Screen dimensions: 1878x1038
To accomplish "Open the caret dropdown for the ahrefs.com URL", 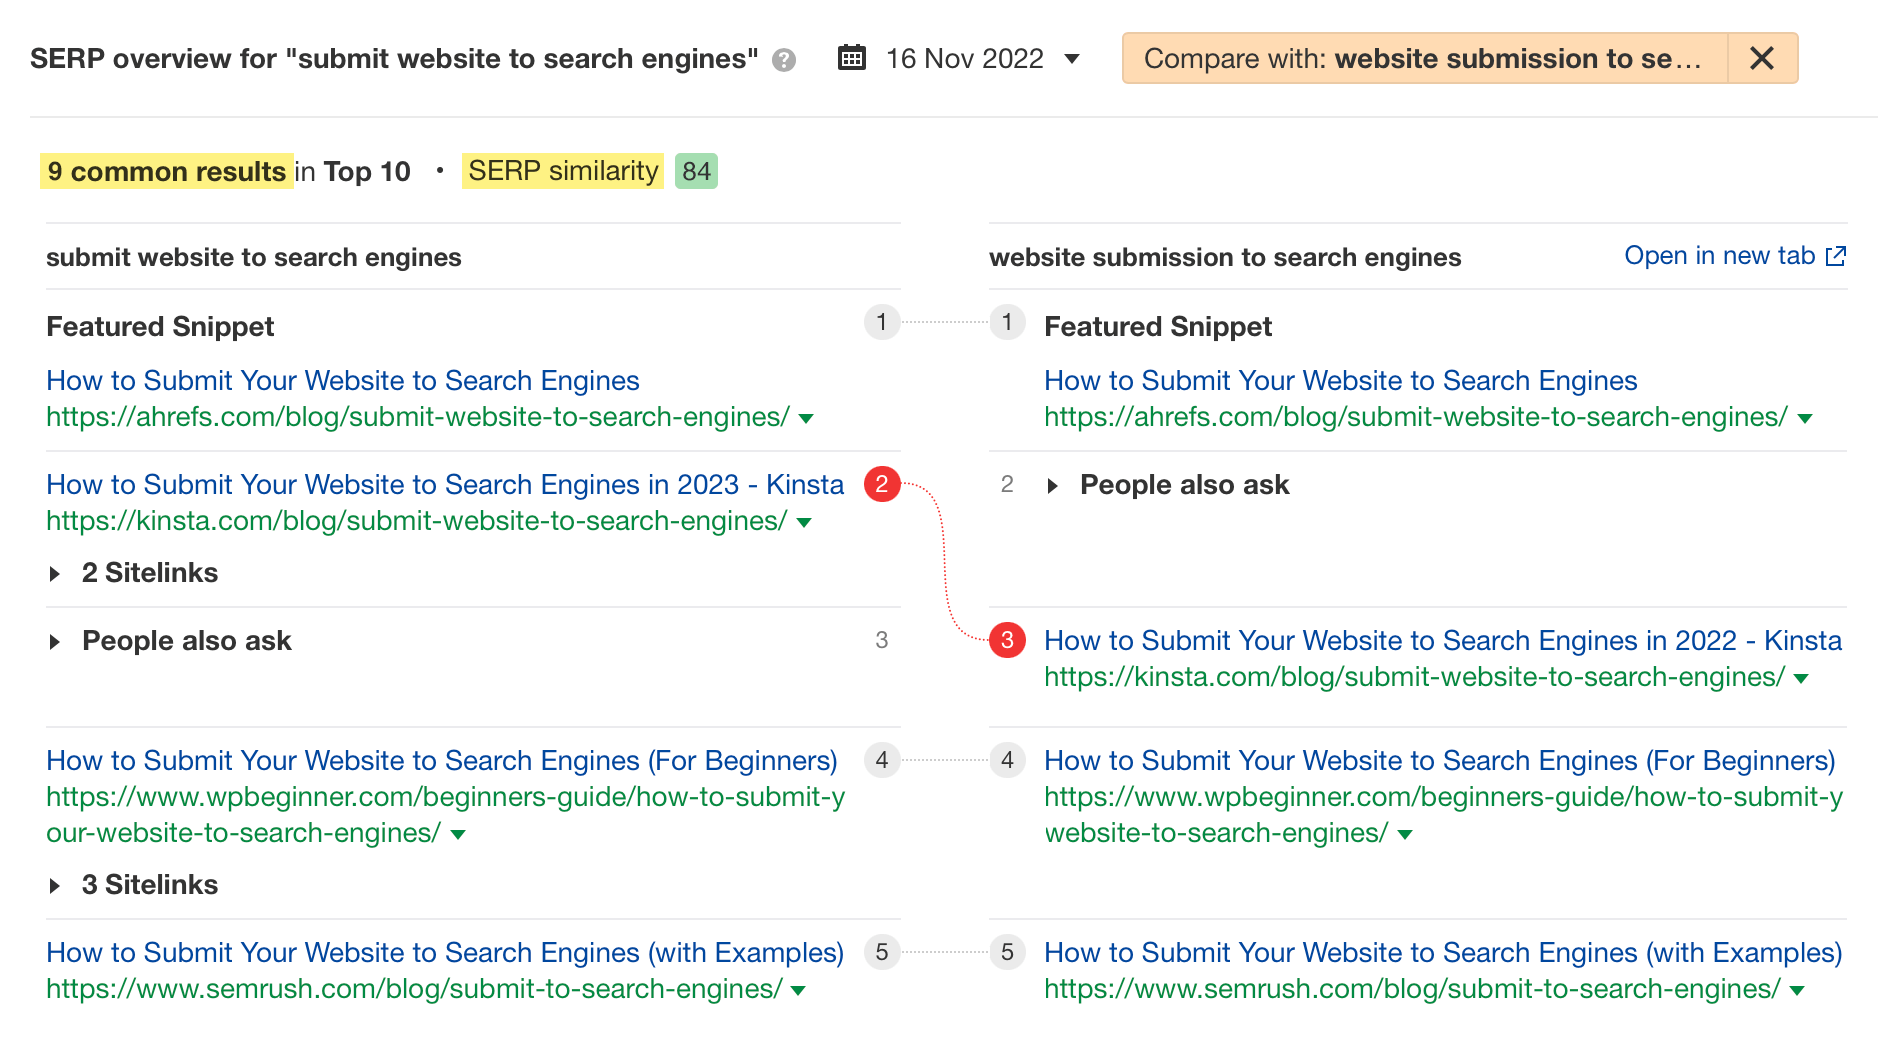I will pyautogui.click(x=806, y=419).
